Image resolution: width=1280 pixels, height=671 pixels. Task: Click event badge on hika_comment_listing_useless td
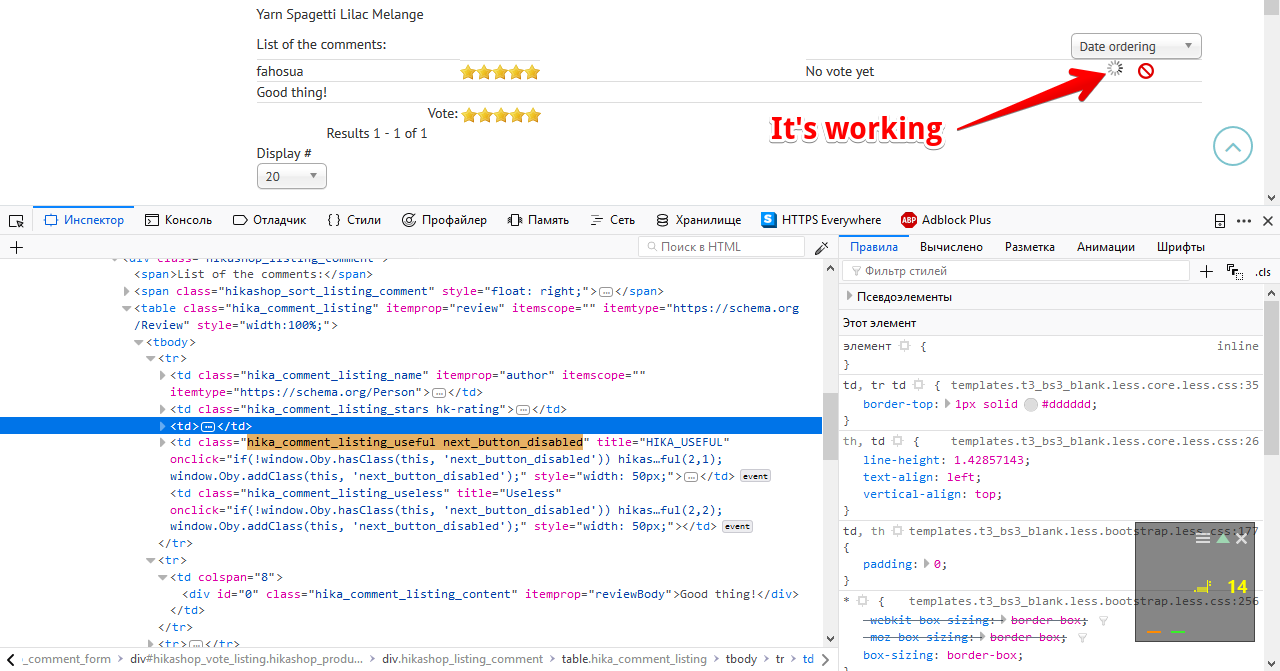click(x=737, y=526)
